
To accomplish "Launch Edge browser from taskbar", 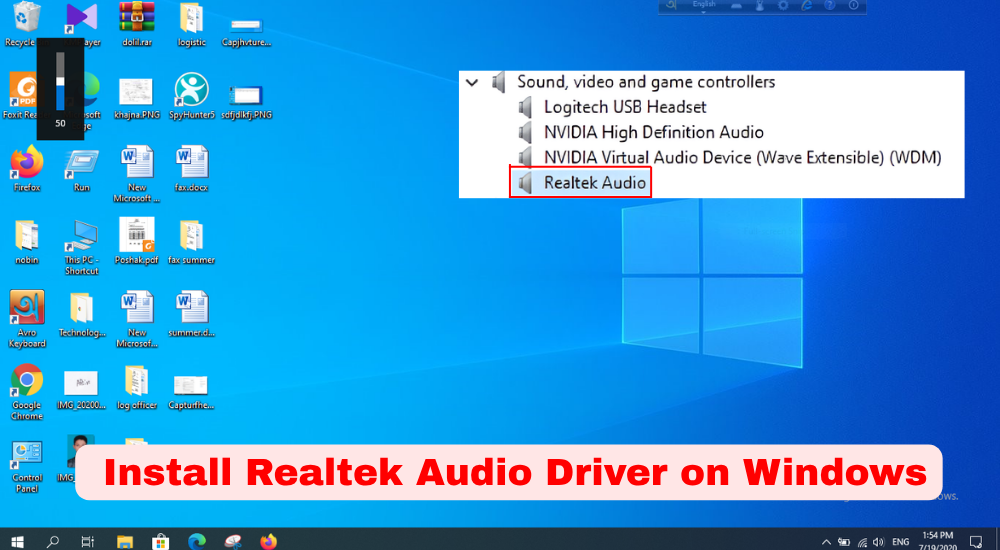I will click(196, 541).
